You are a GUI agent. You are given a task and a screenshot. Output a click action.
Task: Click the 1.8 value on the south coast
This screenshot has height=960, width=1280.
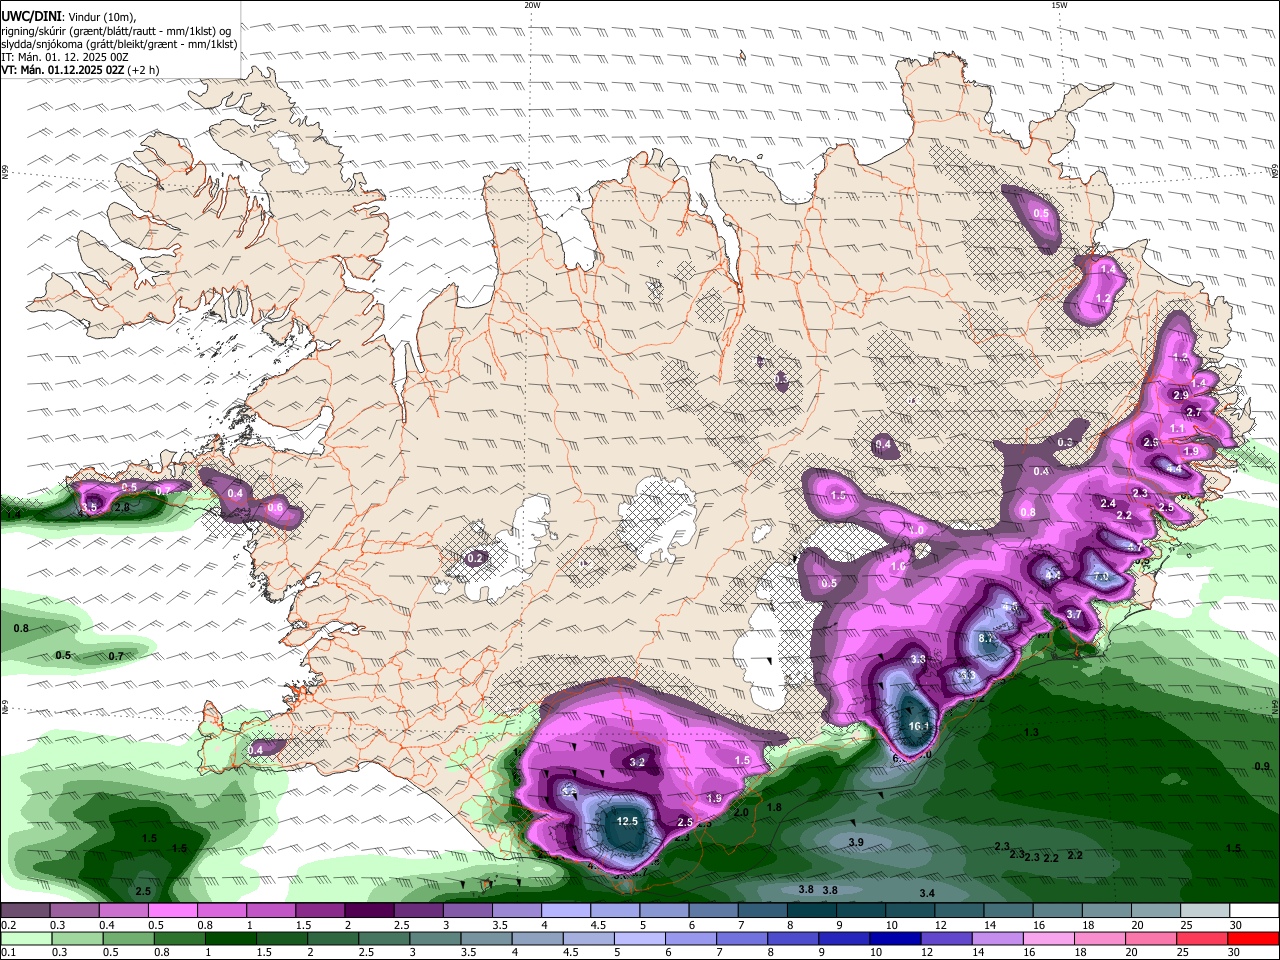[774, 807]
